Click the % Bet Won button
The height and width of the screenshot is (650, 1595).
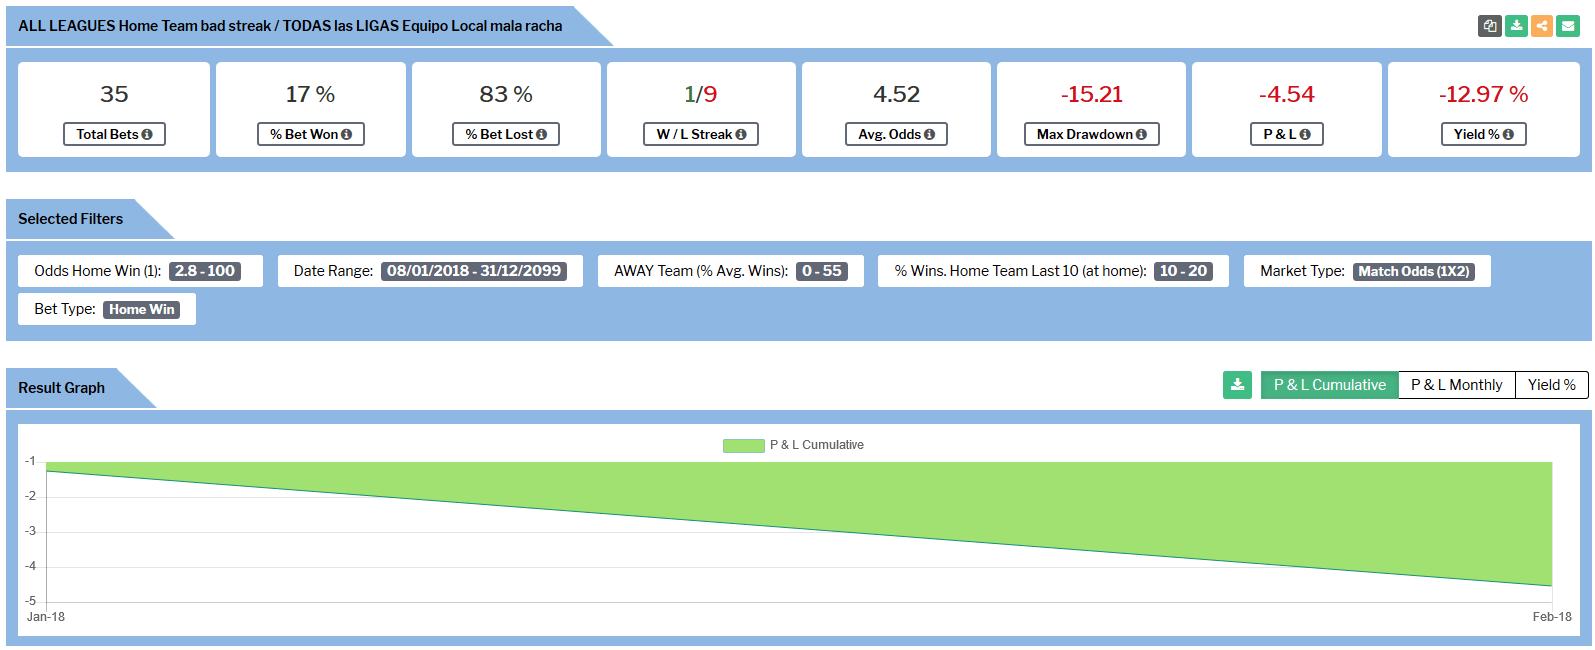[x=310, y=134]
